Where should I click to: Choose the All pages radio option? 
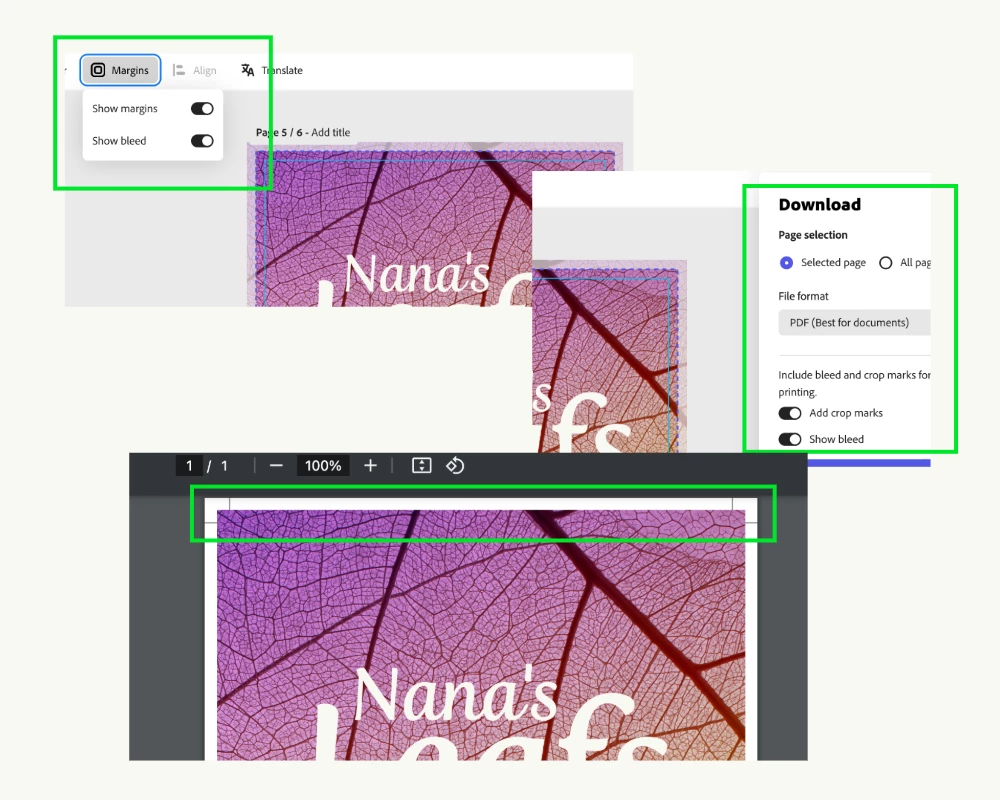tap(885, 263)
